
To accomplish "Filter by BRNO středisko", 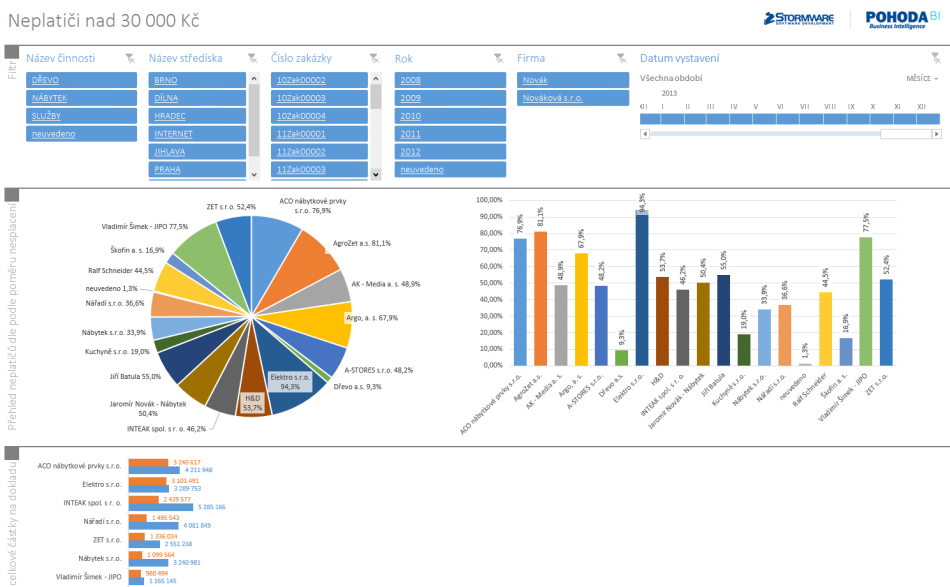I will coord(197,80).
